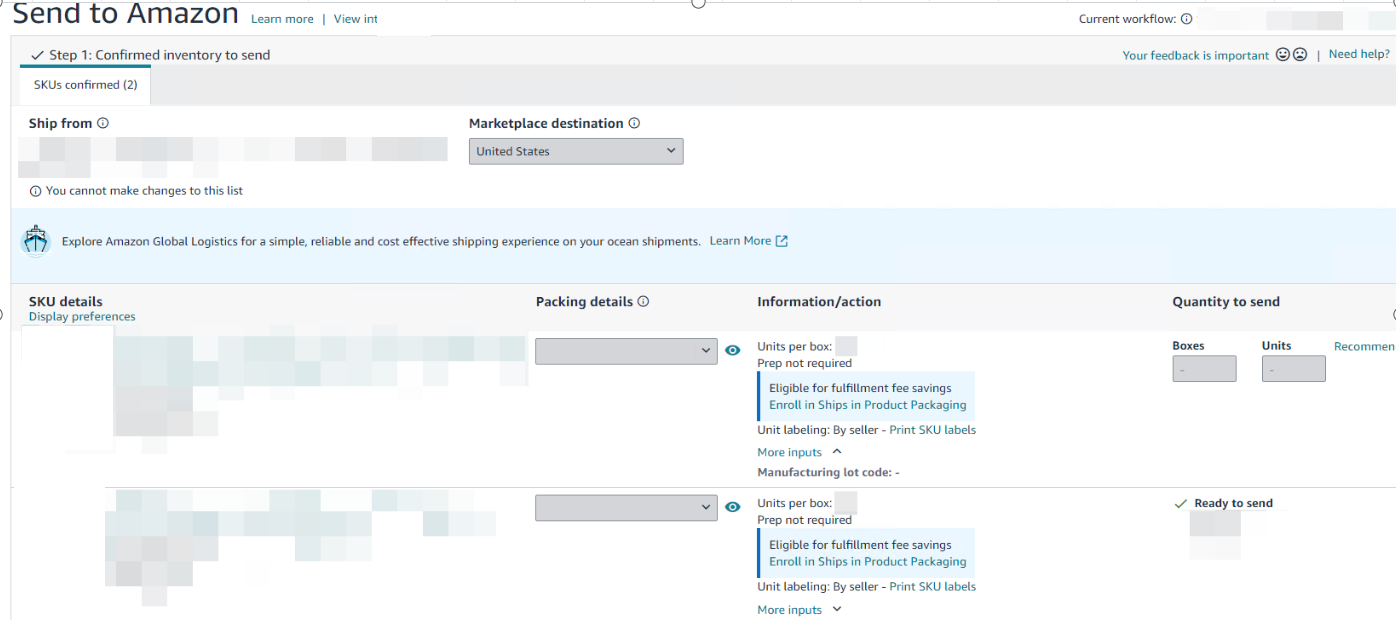The height and width of the screenshot is (620, 1396).
Task: Toggle the eye icon for second SKU packing
Action: [732, 508]
